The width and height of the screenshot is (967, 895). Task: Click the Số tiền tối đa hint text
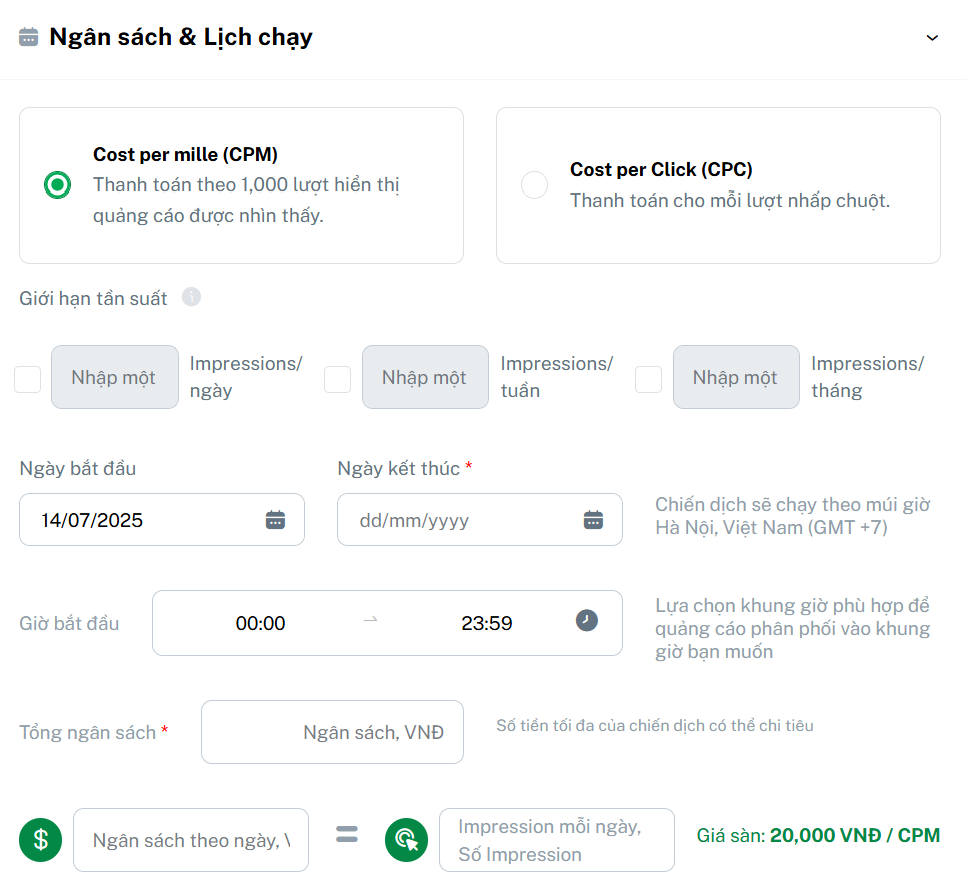pyautogui.click(x=655, y=725)
